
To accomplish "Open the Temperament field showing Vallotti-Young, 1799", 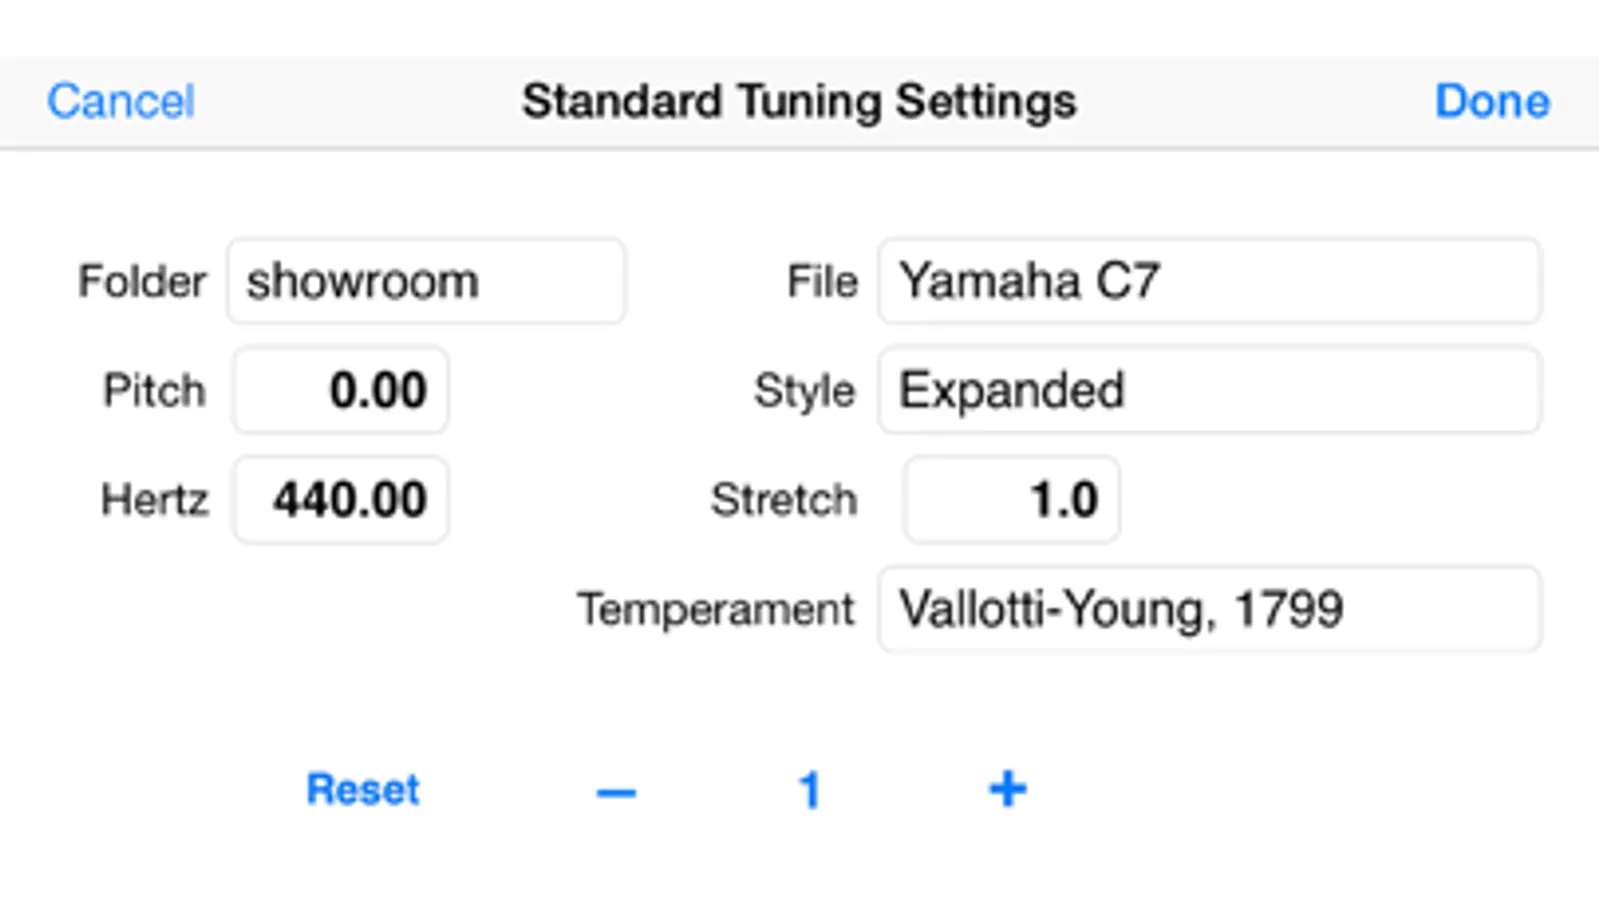I will click(1209, 609).
